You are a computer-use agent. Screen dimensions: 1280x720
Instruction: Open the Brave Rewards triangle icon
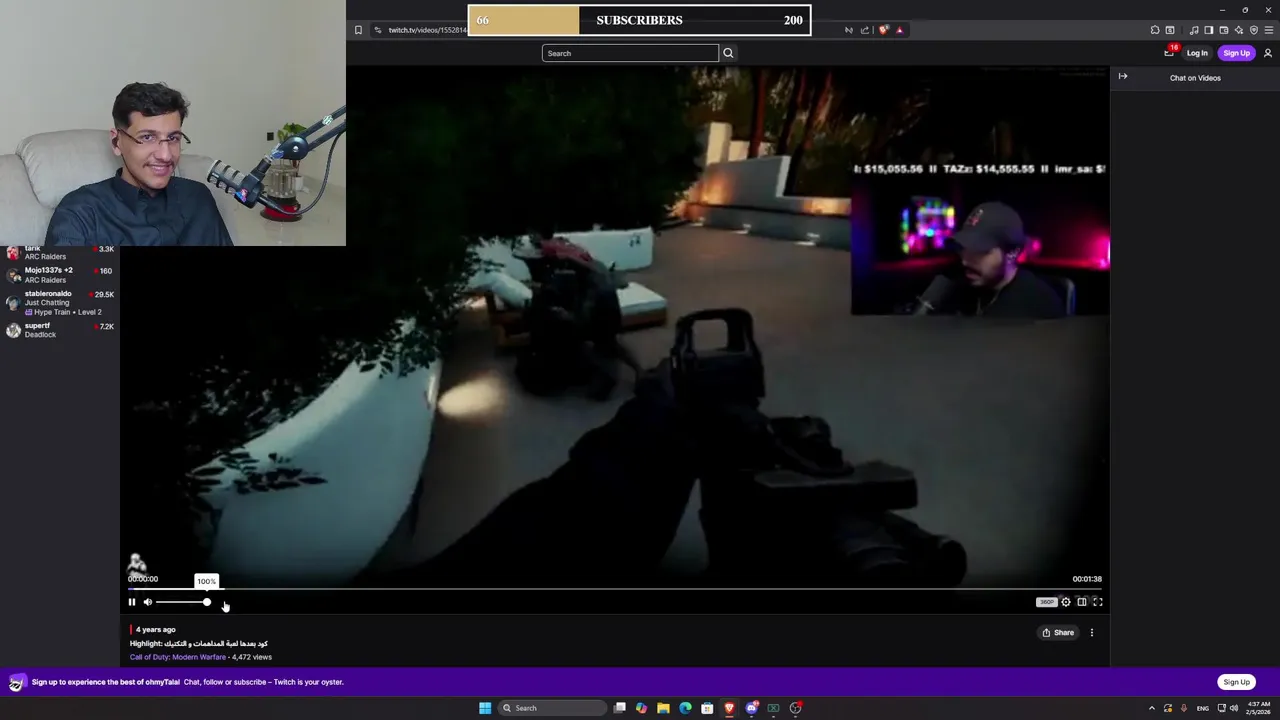click(899, 30)
